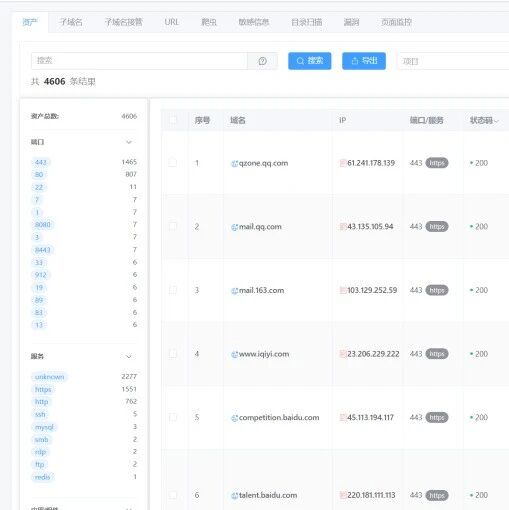Click the site icon before mail.qq.com

click(x=235, y=227)
